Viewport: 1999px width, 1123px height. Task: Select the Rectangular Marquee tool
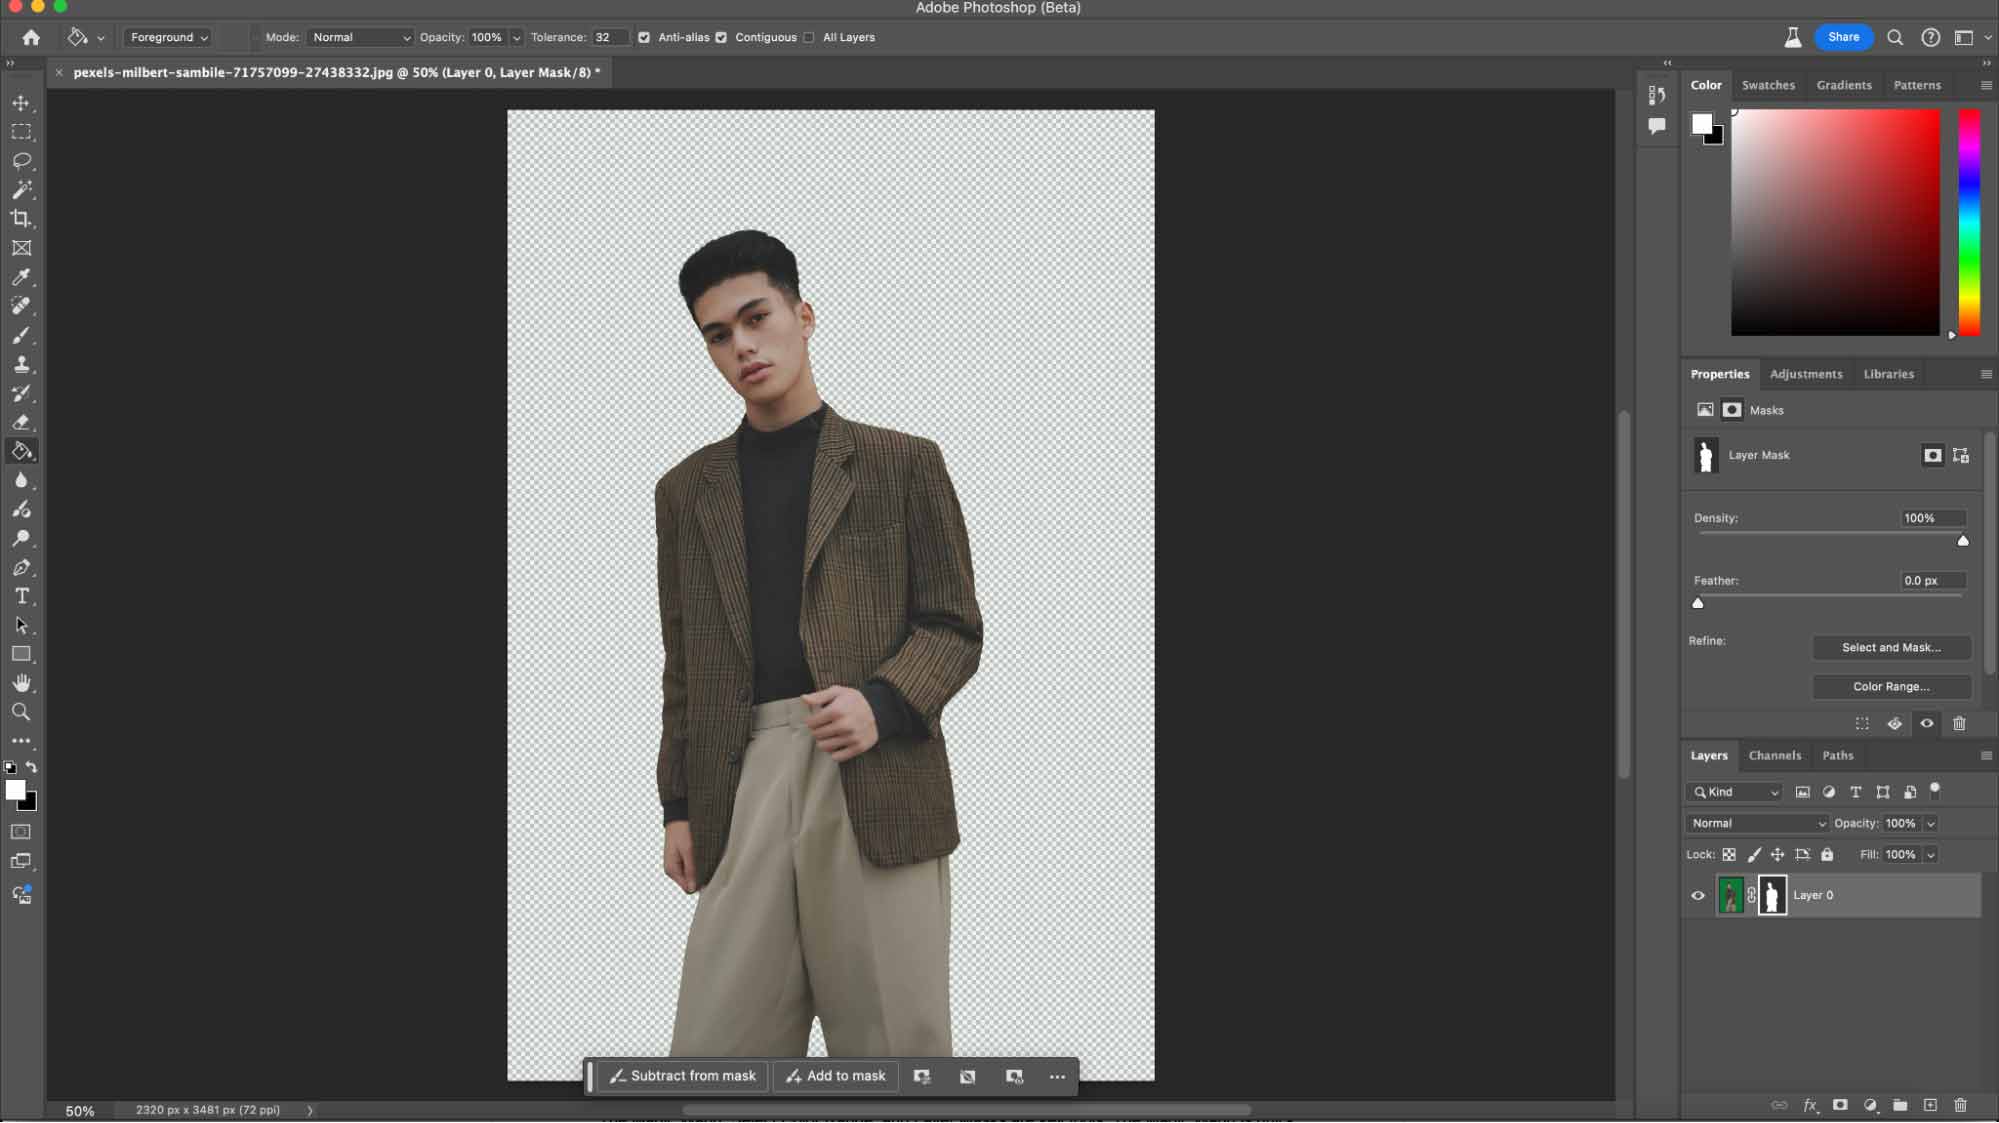tap(21, 132)
